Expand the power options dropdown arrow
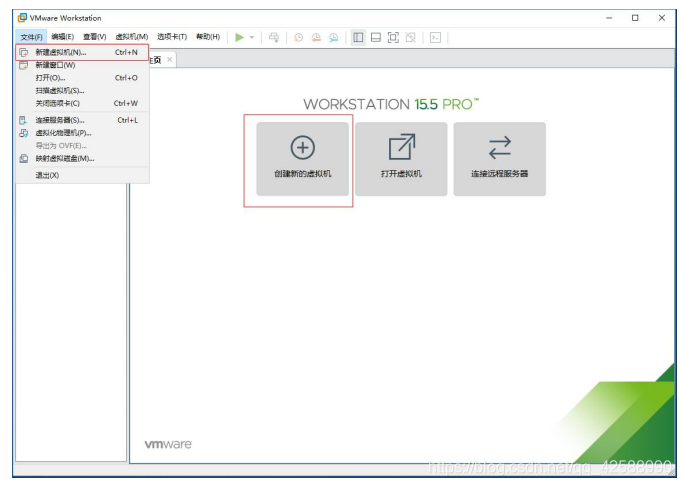 point(252,37)
